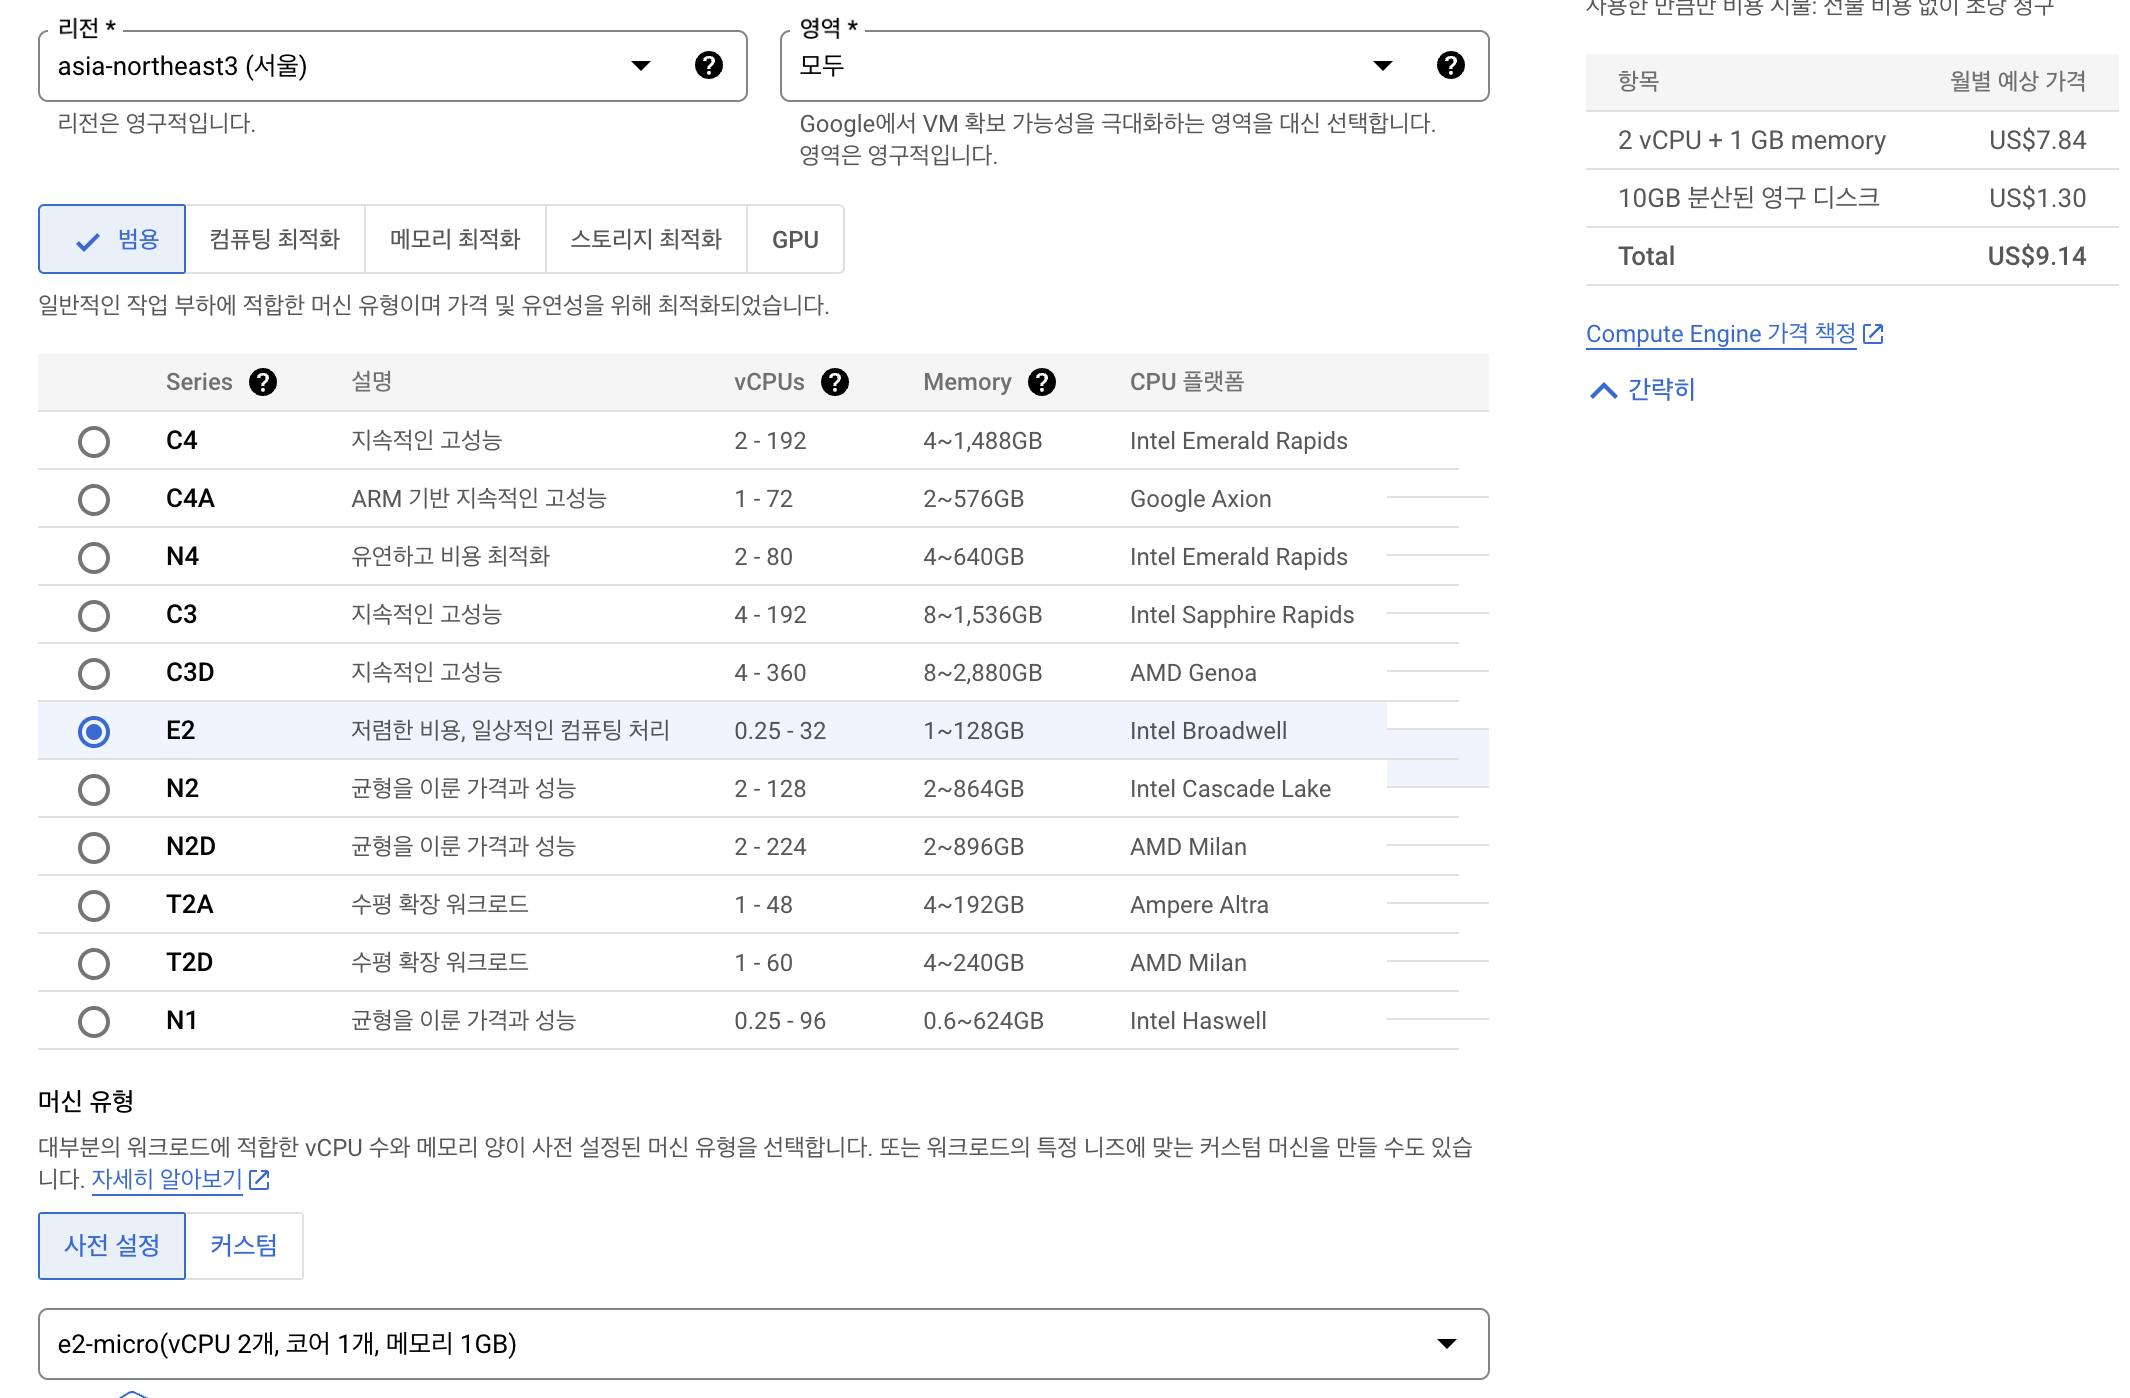2130x1398 pixels.
Task: Open the Compute Engine 가격 책정 link
Action: [1720, 334]
